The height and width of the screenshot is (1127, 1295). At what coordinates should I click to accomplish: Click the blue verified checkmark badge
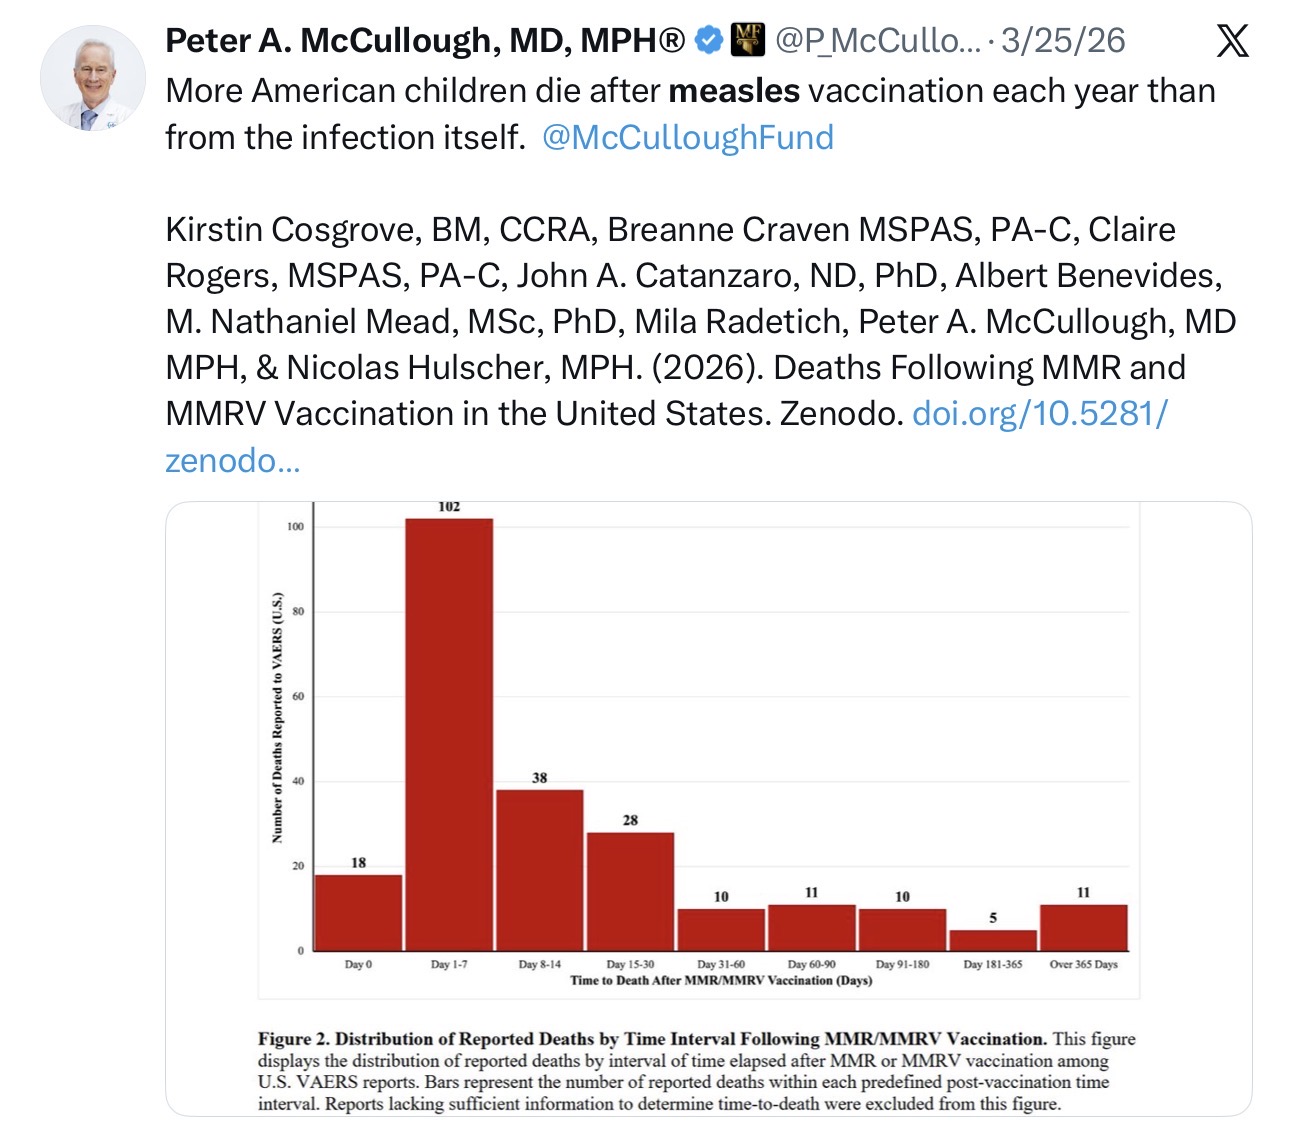click(709, 40)
